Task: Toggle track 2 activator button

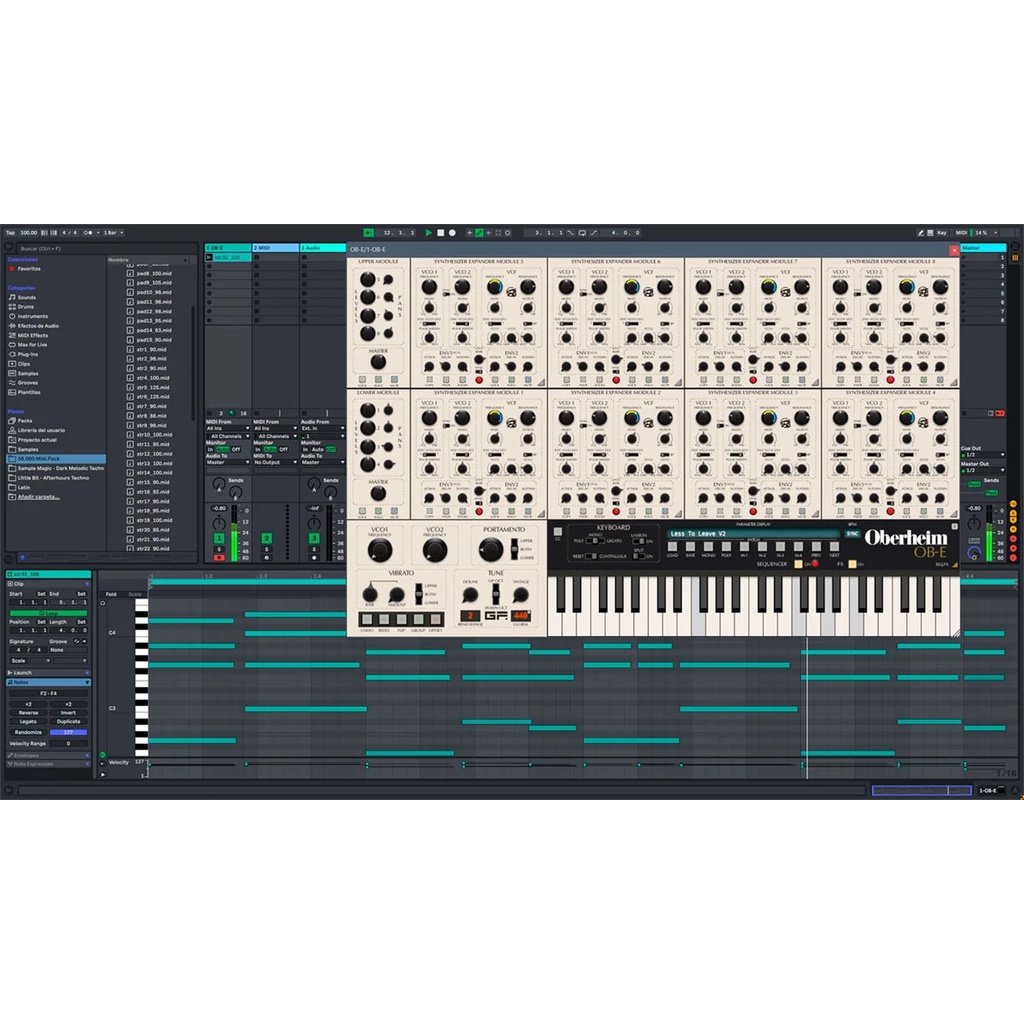Action: click(x=266, y=538)
